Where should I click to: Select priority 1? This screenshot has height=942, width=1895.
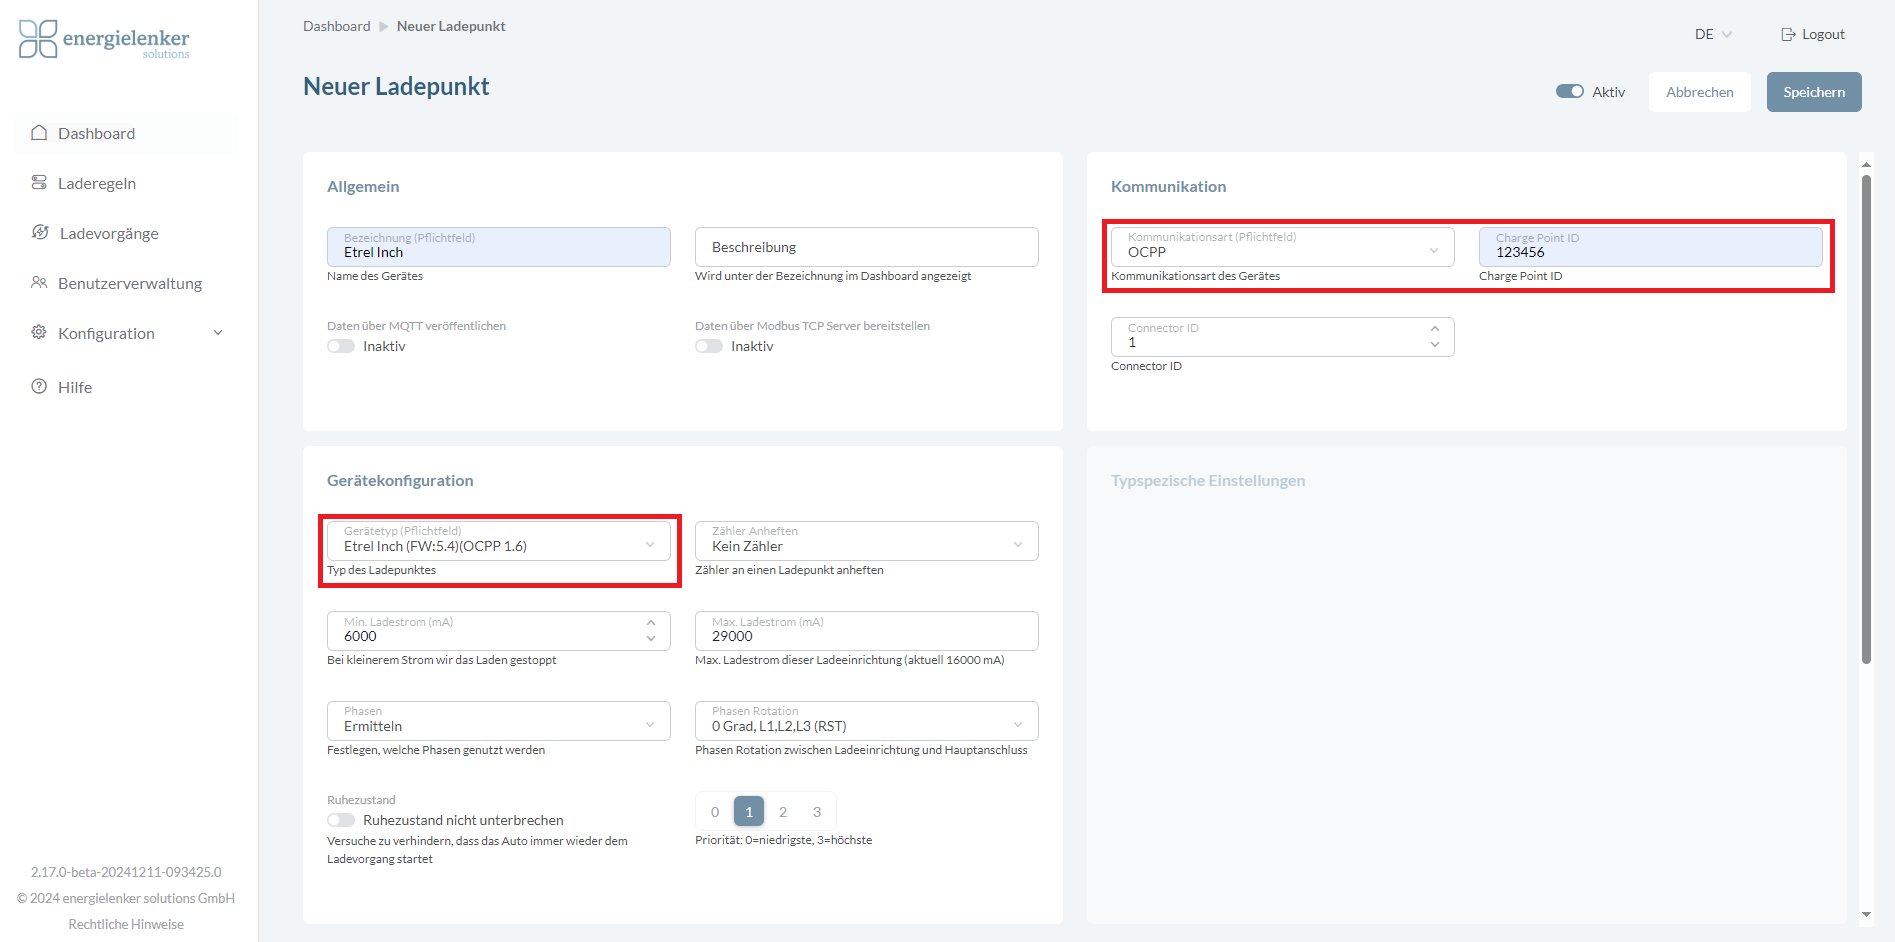pos(749,812)
